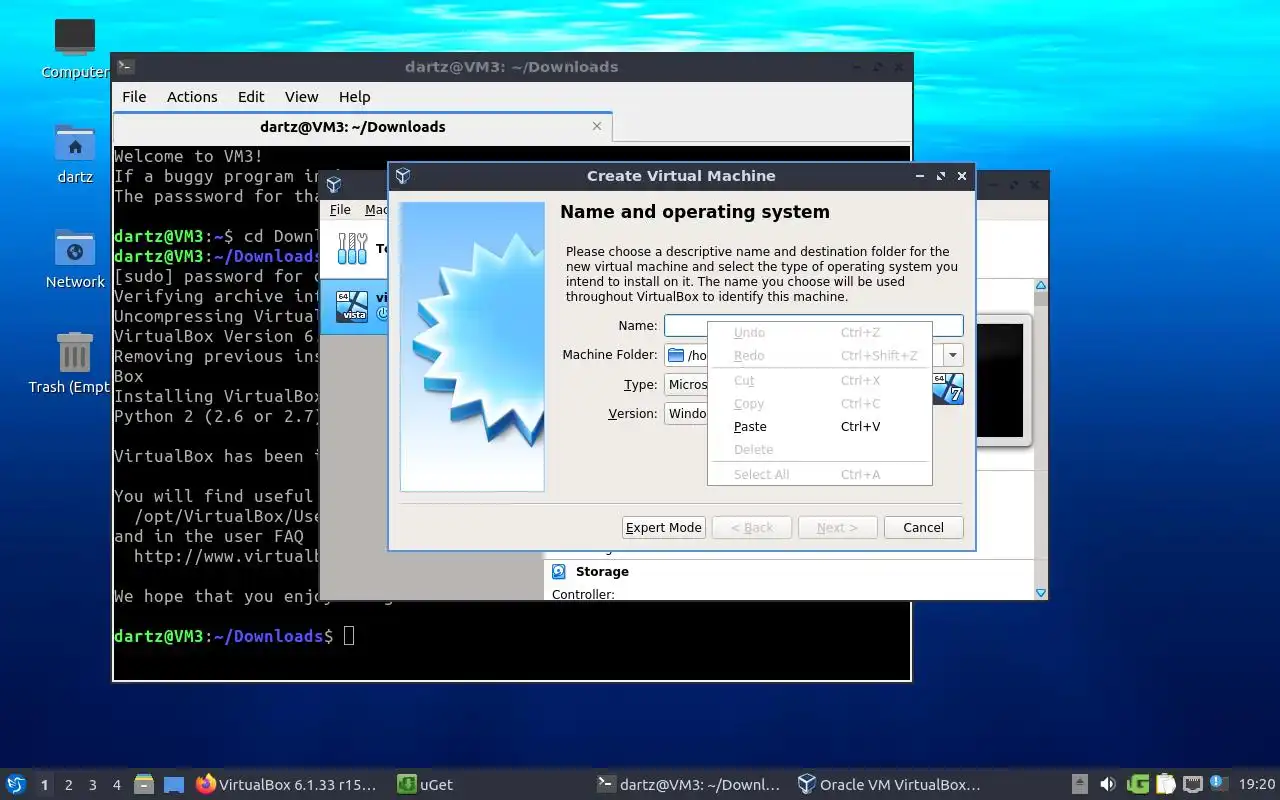Click the Windows 7 OS type icon
Screen dimensions: 1280x800
[x=948, y=389]
